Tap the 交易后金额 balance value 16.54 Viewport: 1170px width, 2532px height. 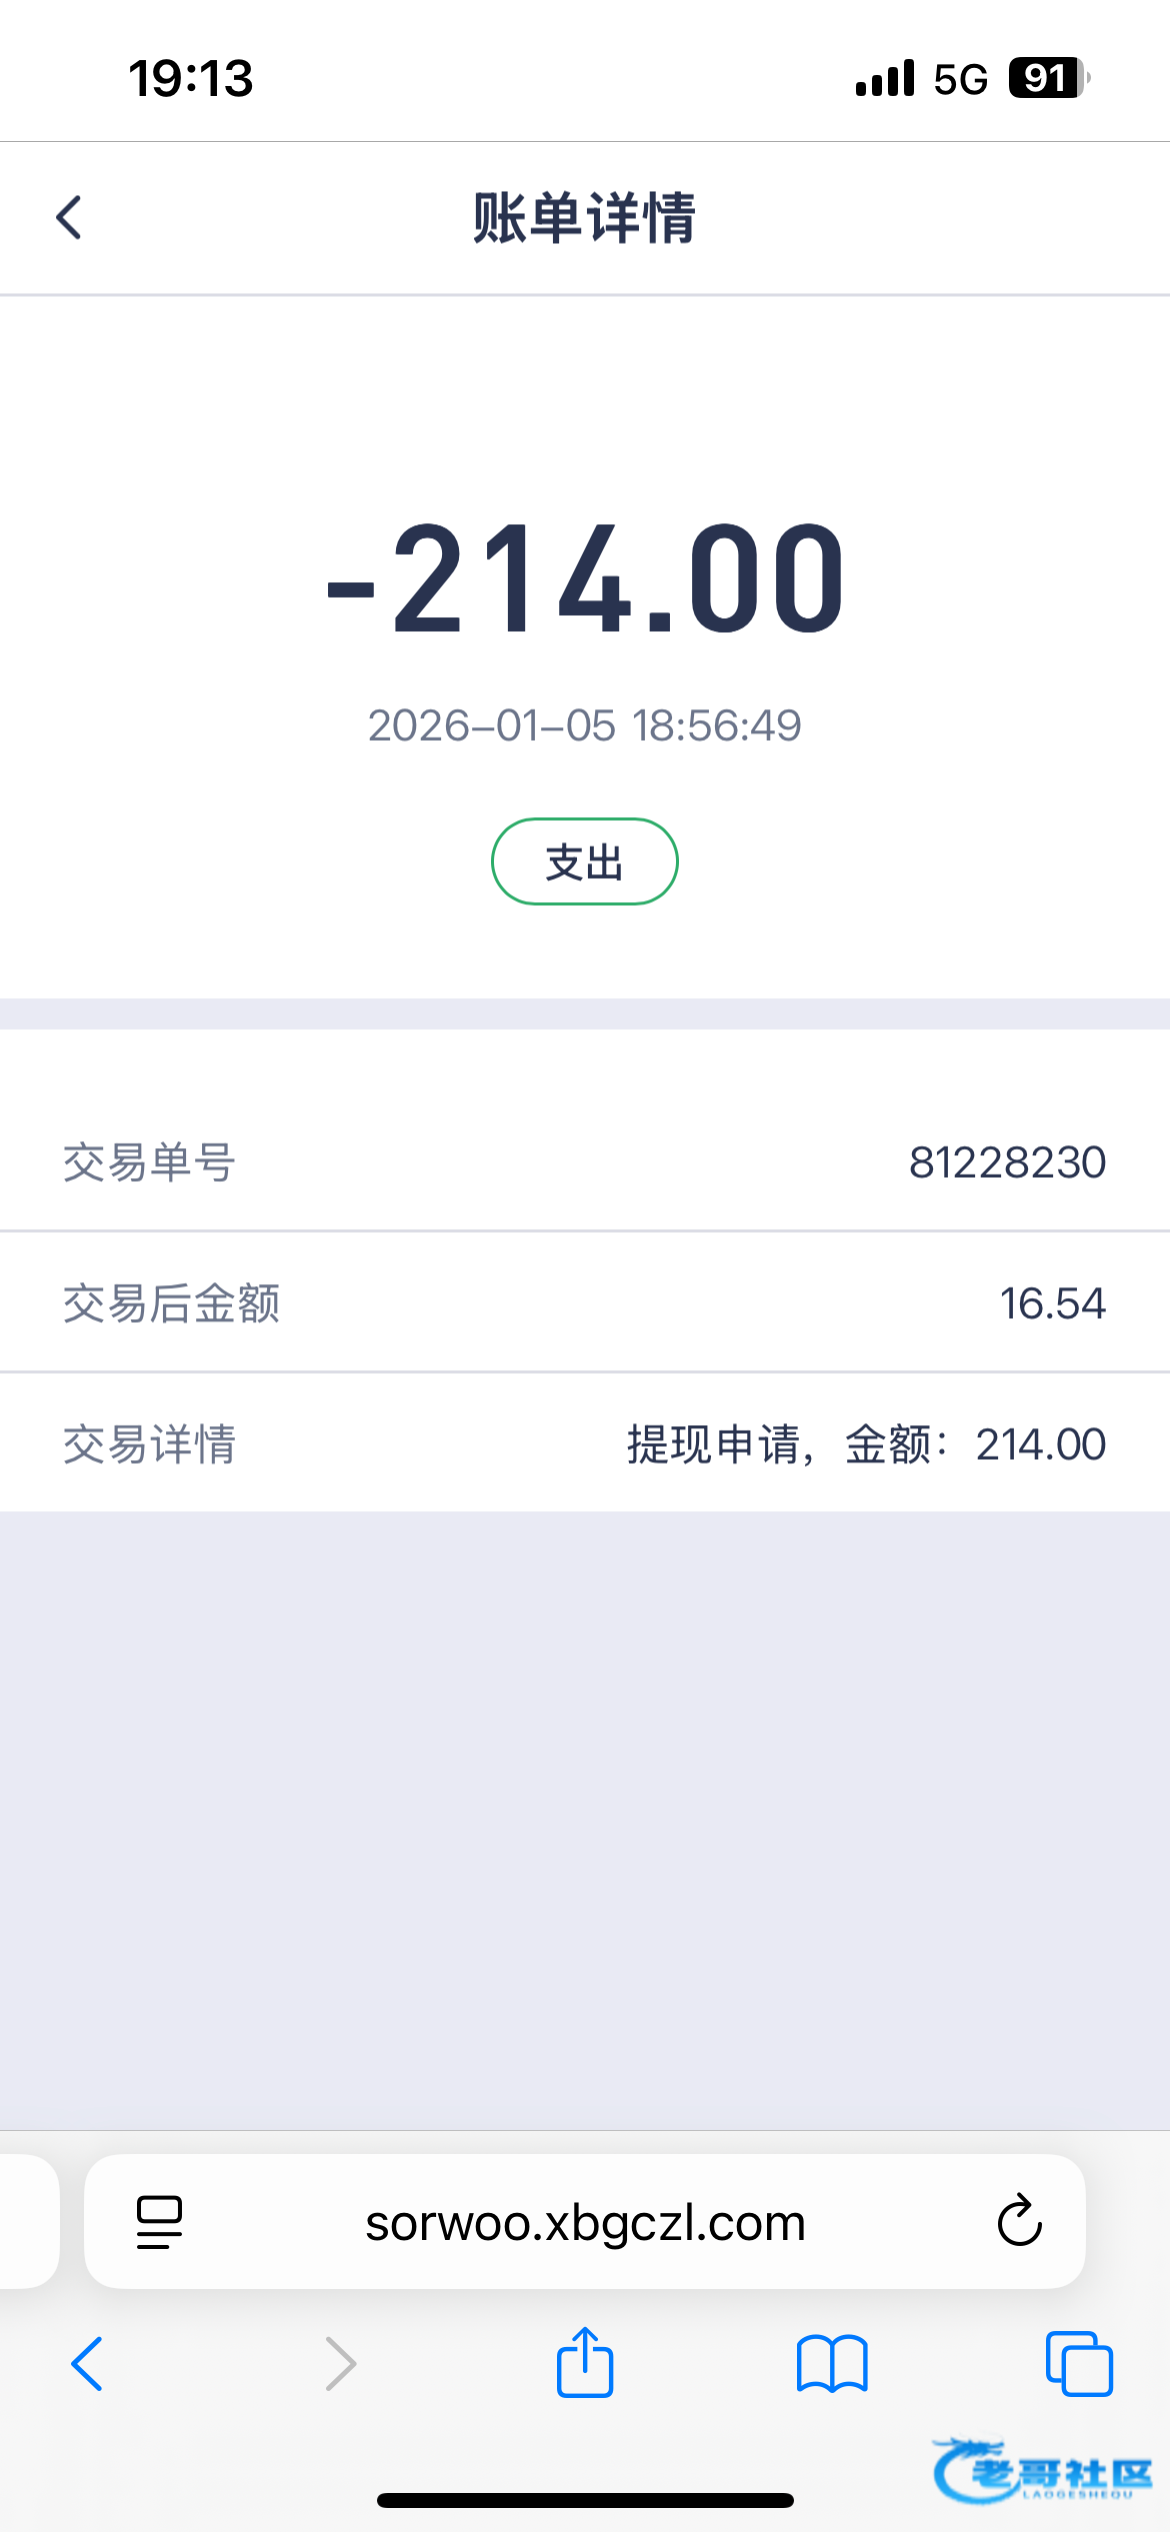coord(1052,1303)
